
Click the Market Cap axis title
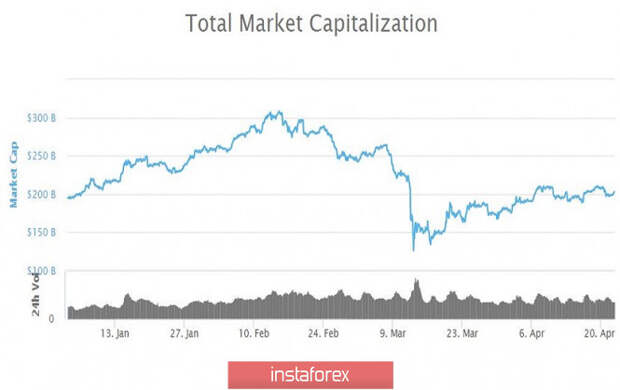13,174
